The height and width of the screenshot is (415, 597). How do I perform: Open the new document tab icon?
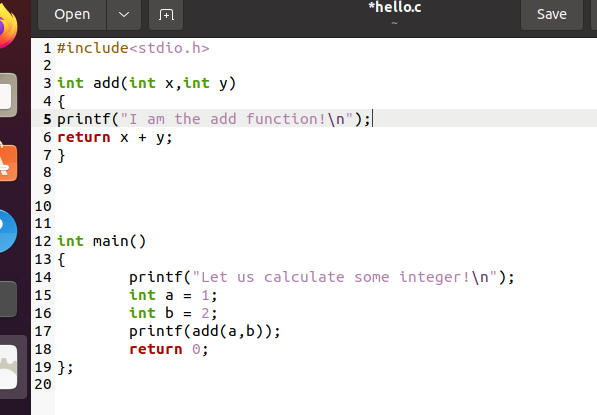point(166,14)
